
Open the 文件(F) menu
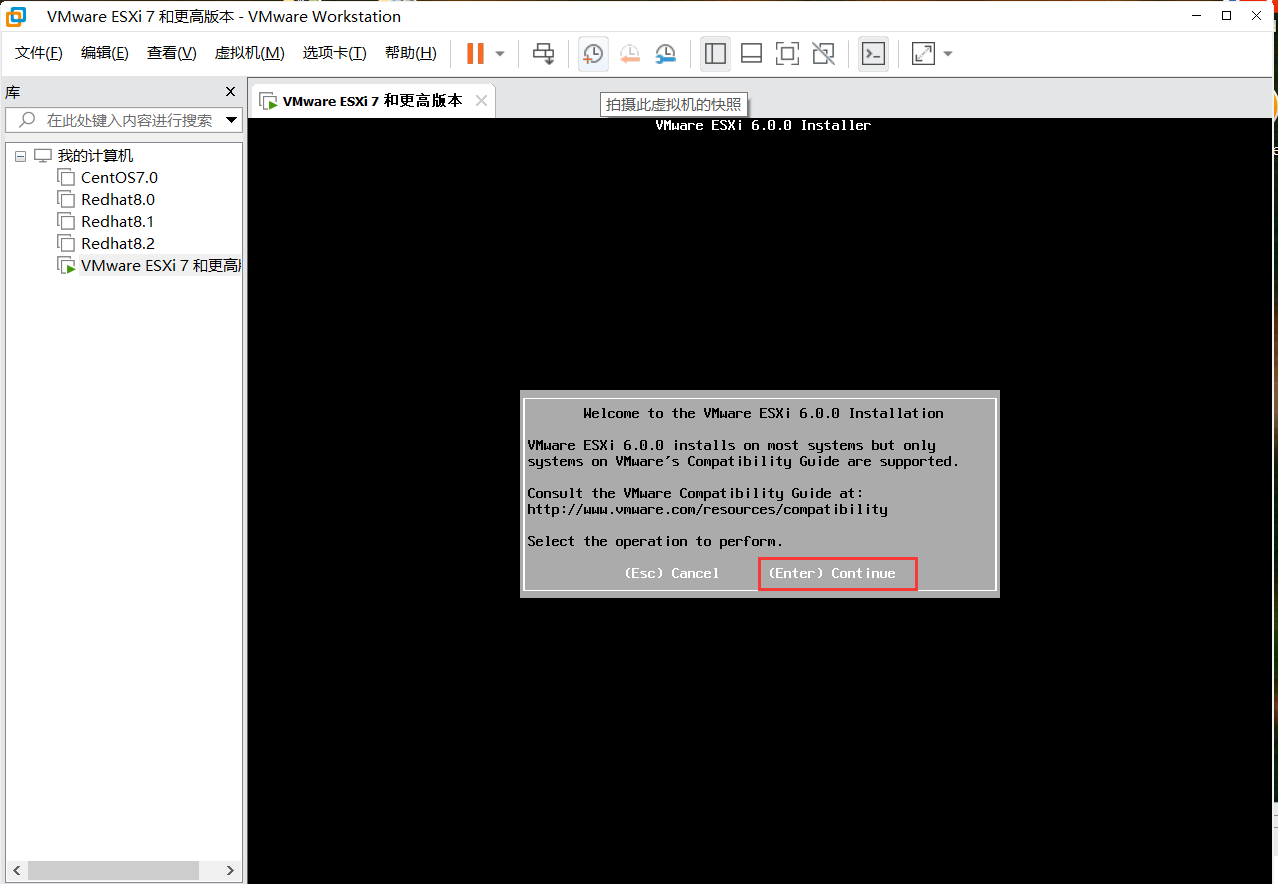[x=38, y=53]
